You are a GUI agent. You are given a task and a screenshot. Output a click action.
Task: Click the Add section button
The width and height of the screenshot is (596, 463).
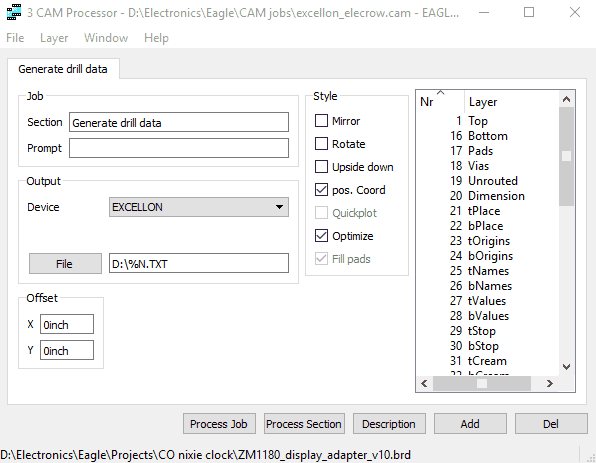470,424
